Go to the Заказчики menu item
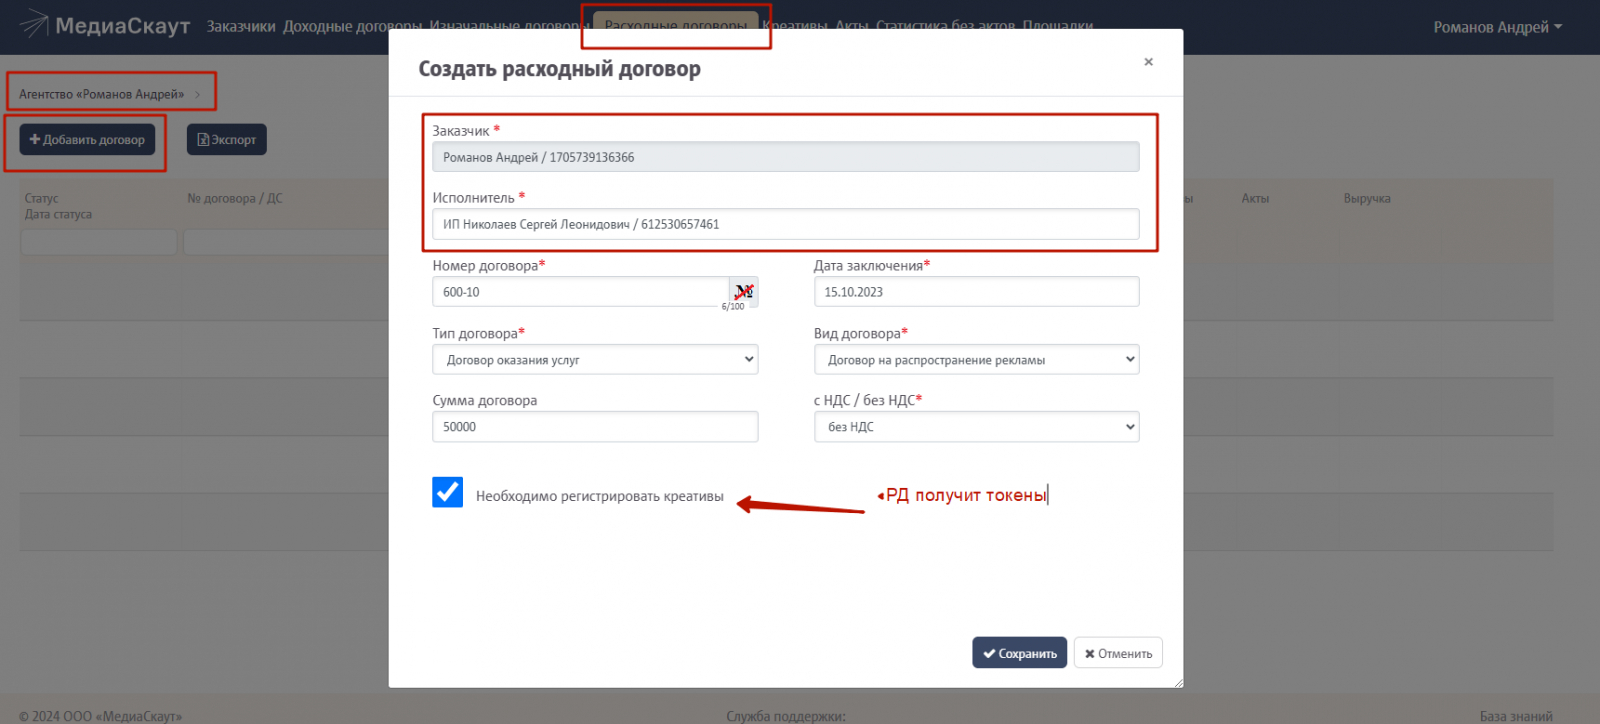1600x724 pixels. pos(241,27)
